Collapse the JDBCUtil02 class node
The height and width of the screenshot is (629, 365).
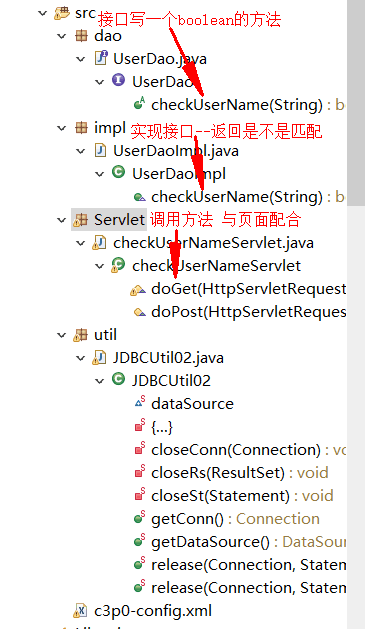coord(99,381)
